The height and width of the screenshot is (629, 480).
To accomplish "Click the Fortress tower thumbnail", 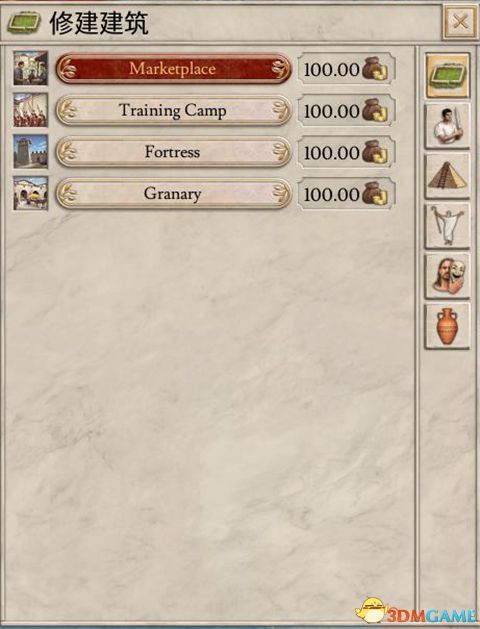I will coord(30,152).
